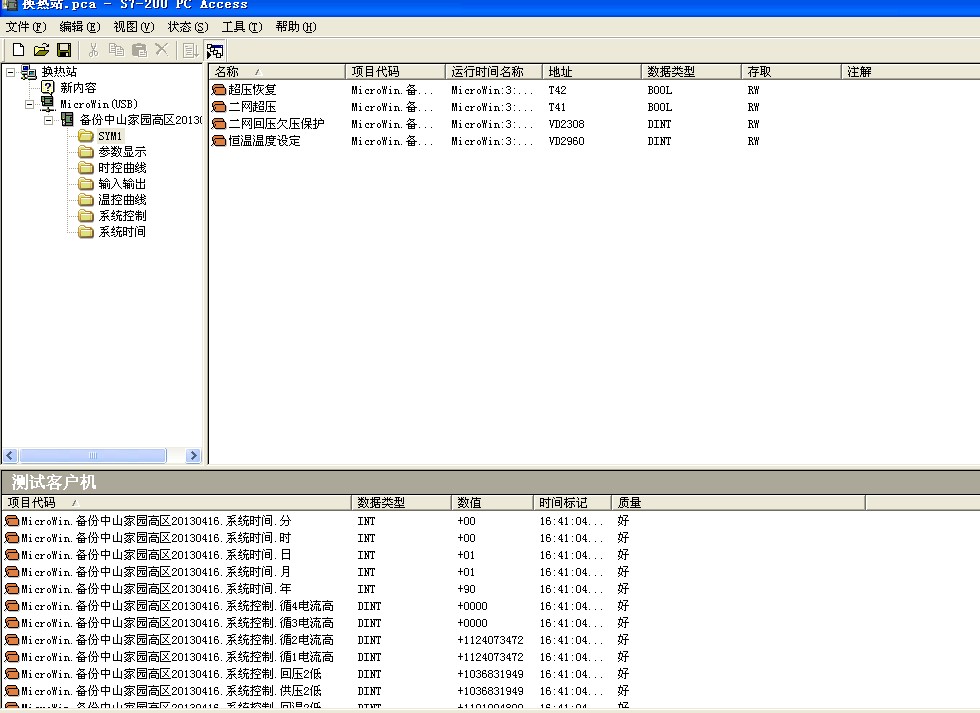Add current items to test client
The height and width of the screenshot is (713, 980).
tap(190, 50)
